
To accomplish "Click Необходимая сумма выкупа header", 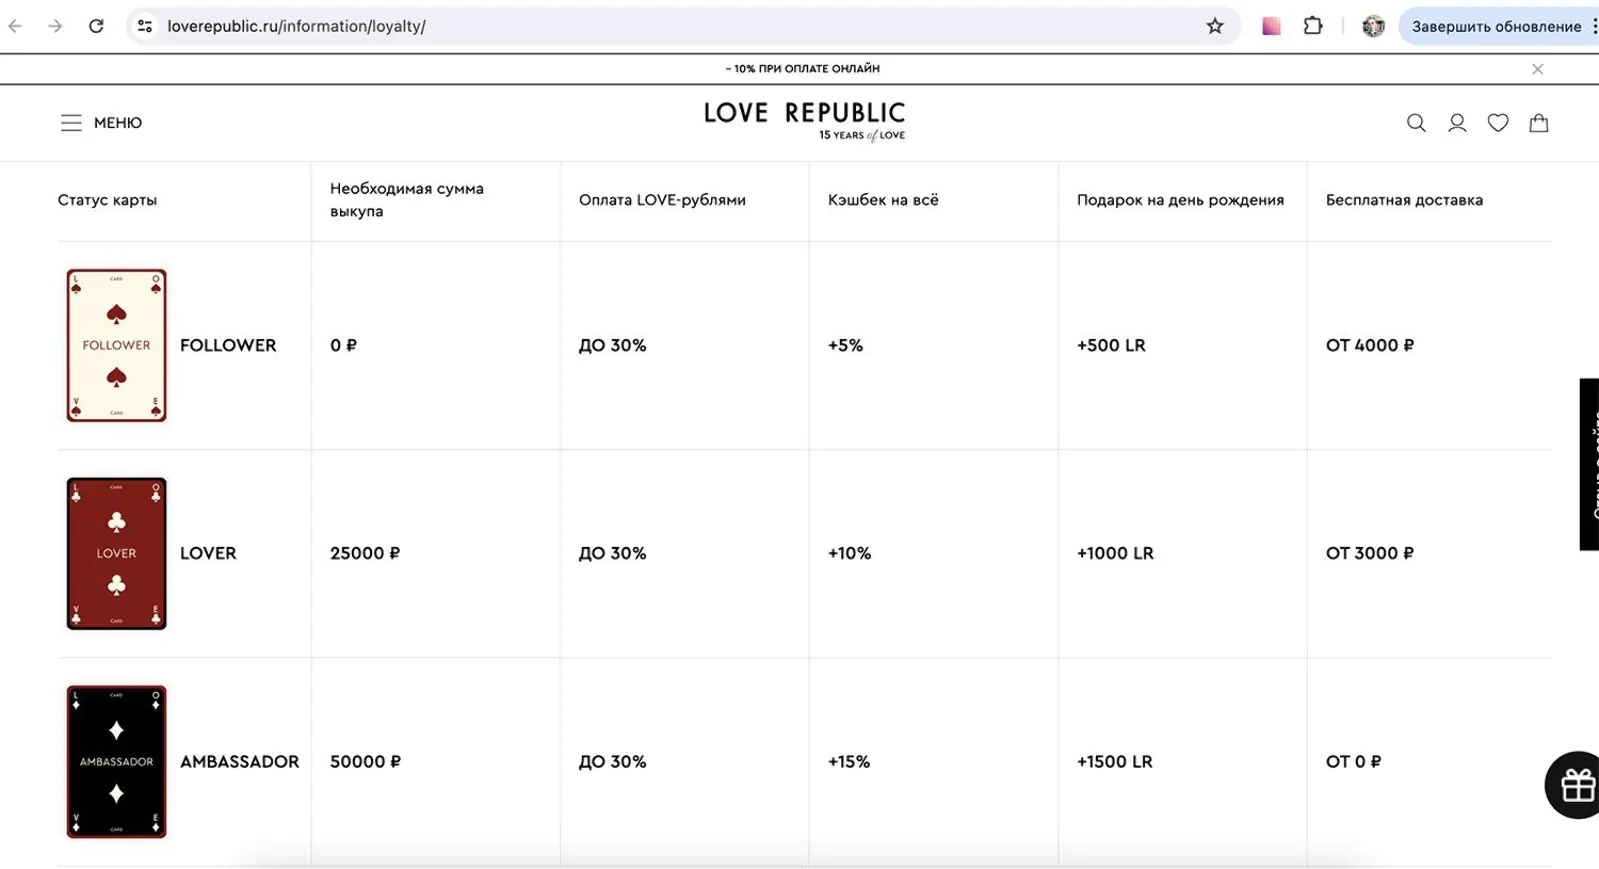I will pyautogui.click(x=407, y=200).
